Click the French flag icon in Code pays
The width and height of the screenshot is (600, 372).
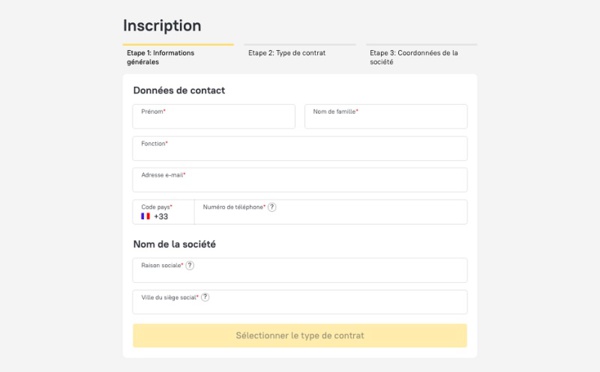tap(145, 216)
